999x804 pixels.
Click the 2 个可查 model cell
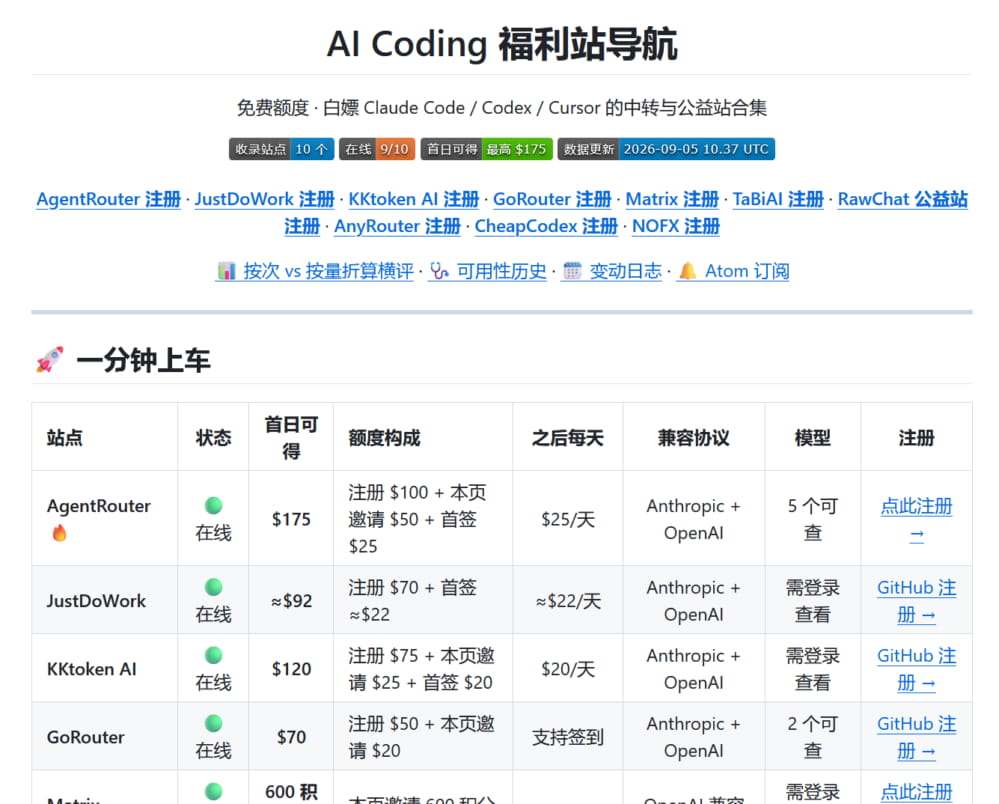coord(812,737)
